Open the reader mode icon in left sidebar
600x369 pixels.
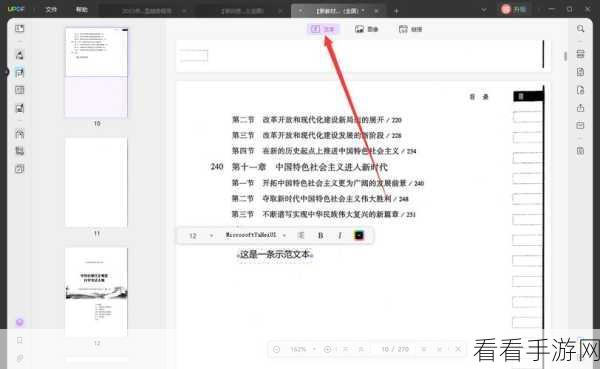20,29
